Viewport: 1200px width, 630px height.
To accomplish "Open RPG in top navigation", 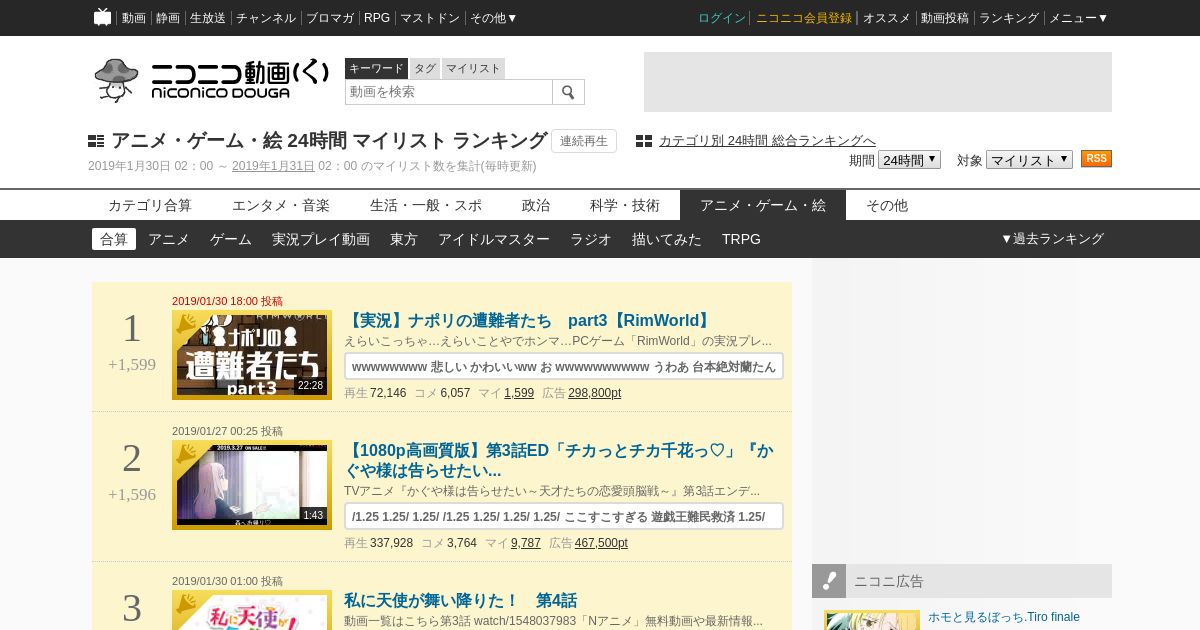I will point(377,18).
